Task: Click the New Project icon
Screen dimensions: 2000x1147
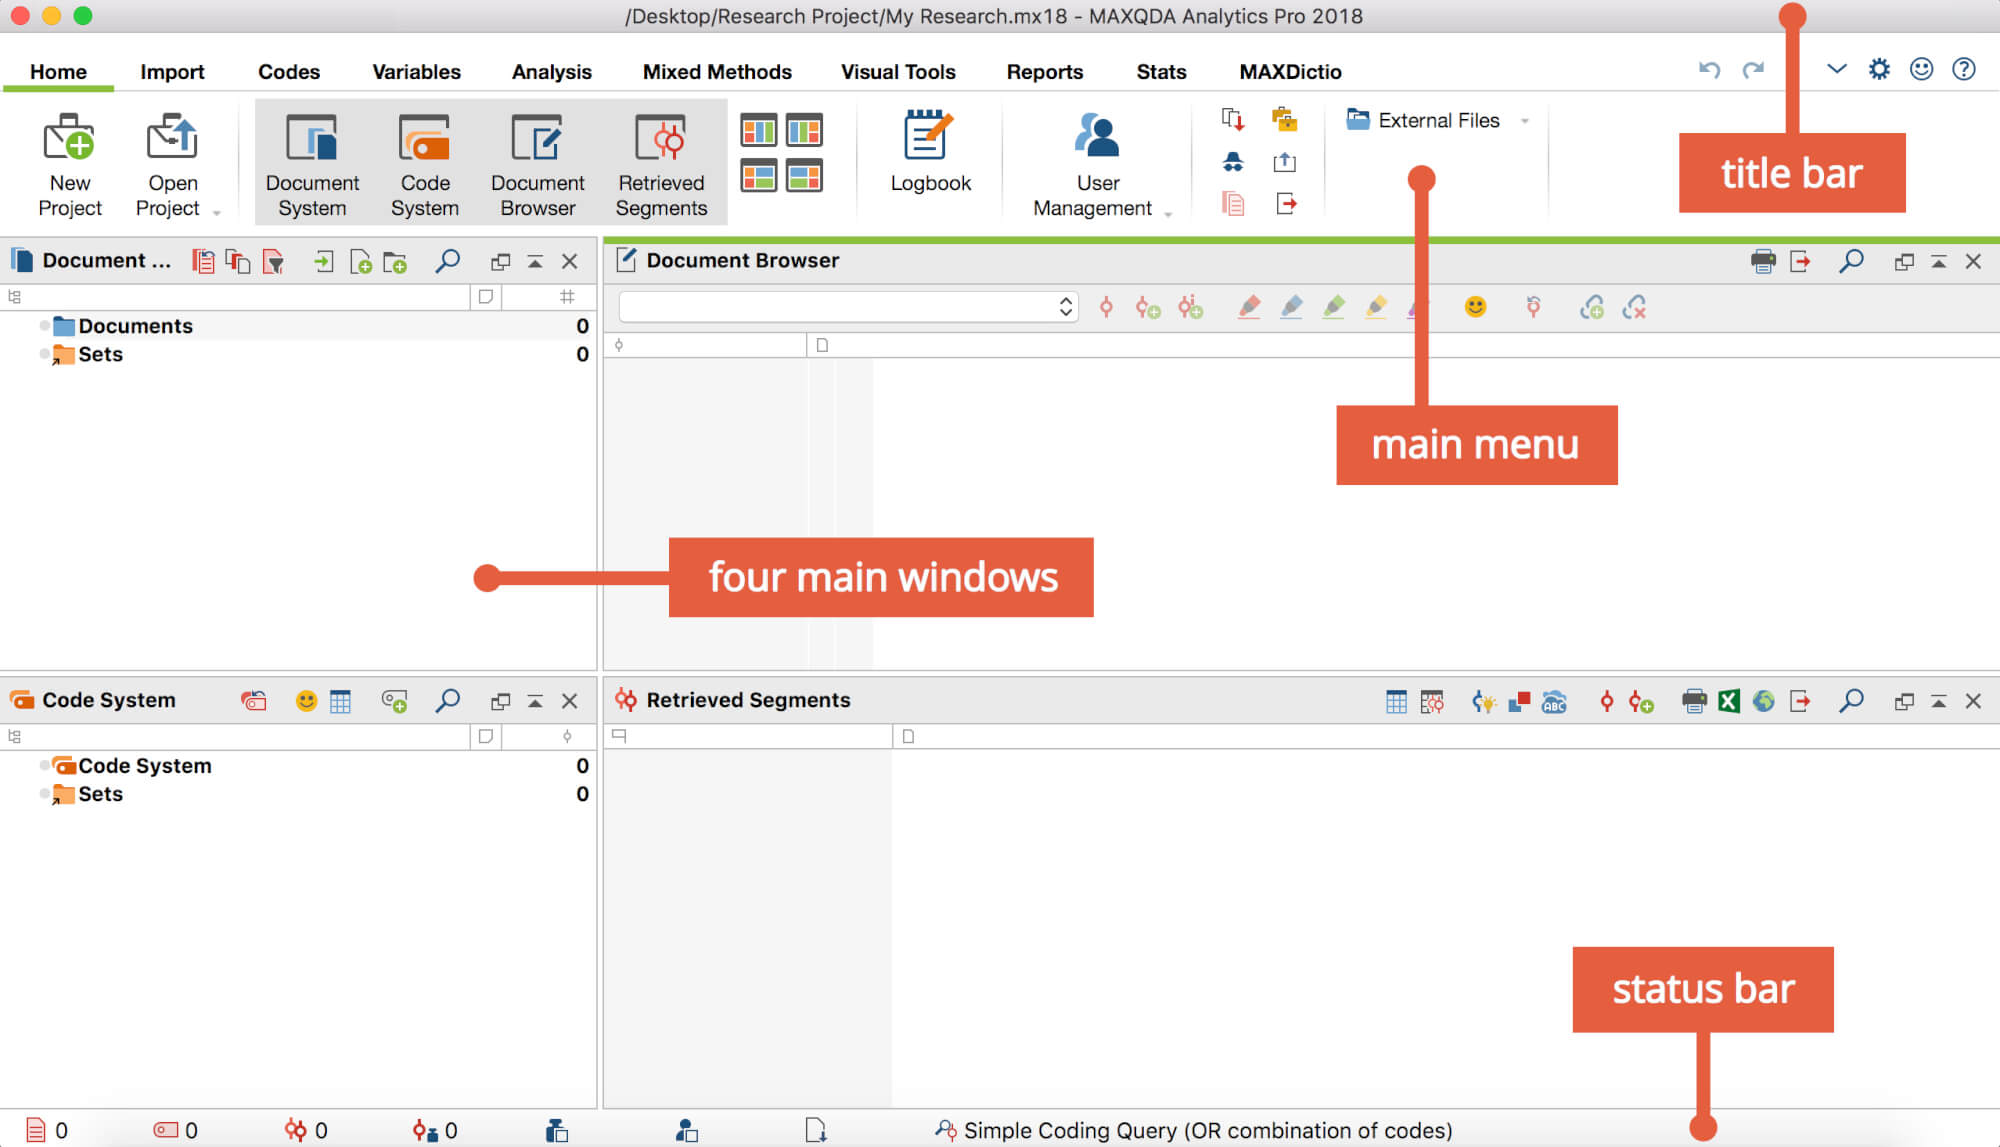Action: pos(69,139)
